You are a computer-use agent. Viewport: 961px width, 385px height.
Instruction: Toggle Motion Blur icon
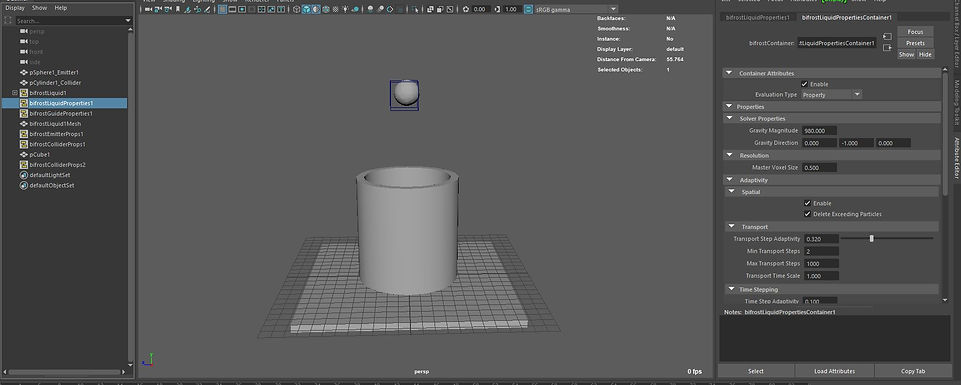coord(380,9)
